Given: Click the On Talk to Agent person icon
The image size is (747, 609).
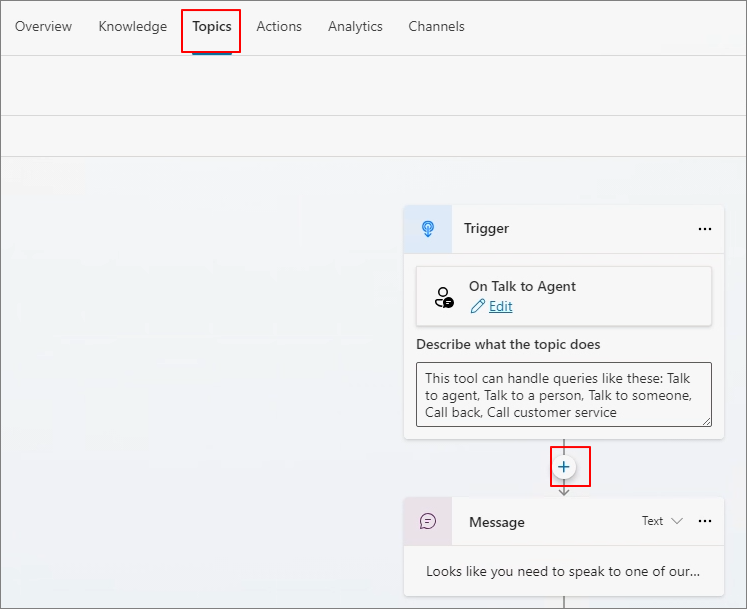Looking at the screenshot, I should 444,297.
